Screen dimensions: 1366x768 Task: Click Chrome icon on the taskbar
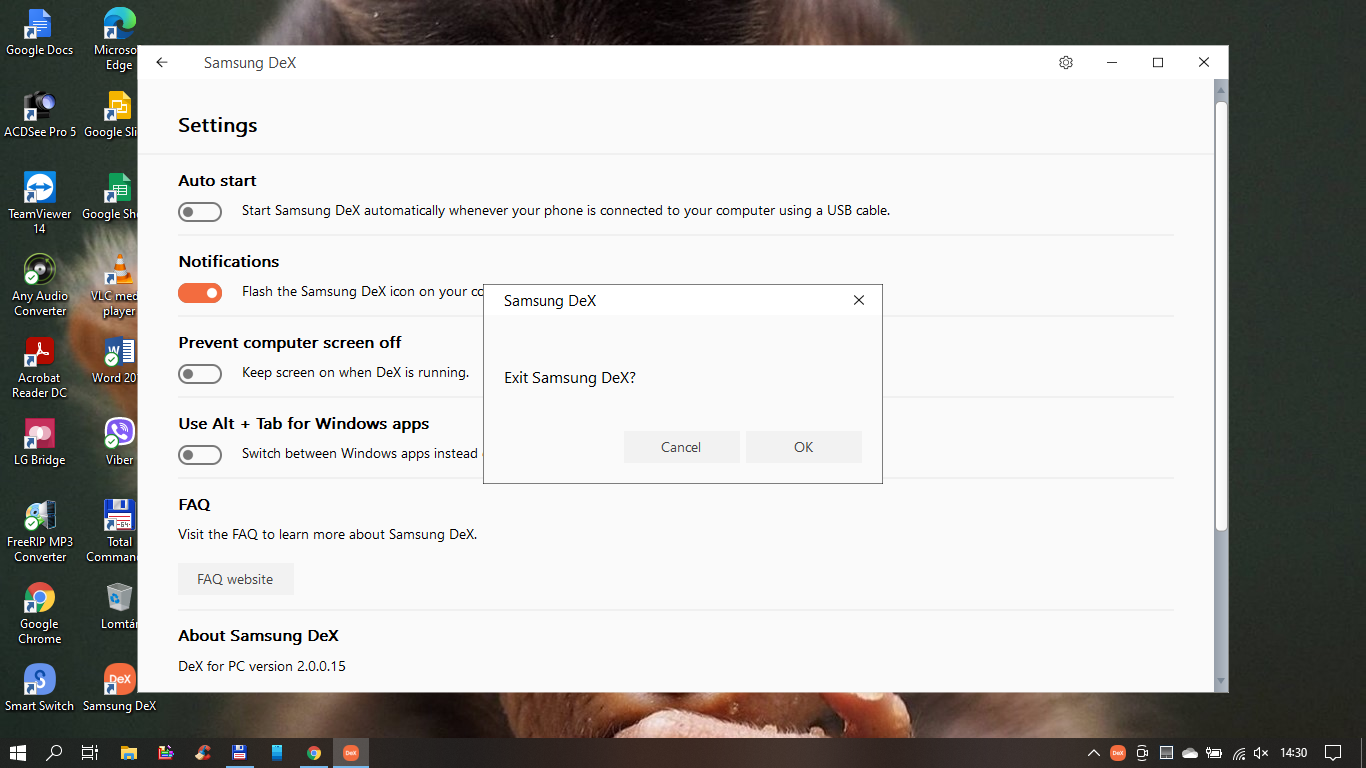click(x=314, y=753)
